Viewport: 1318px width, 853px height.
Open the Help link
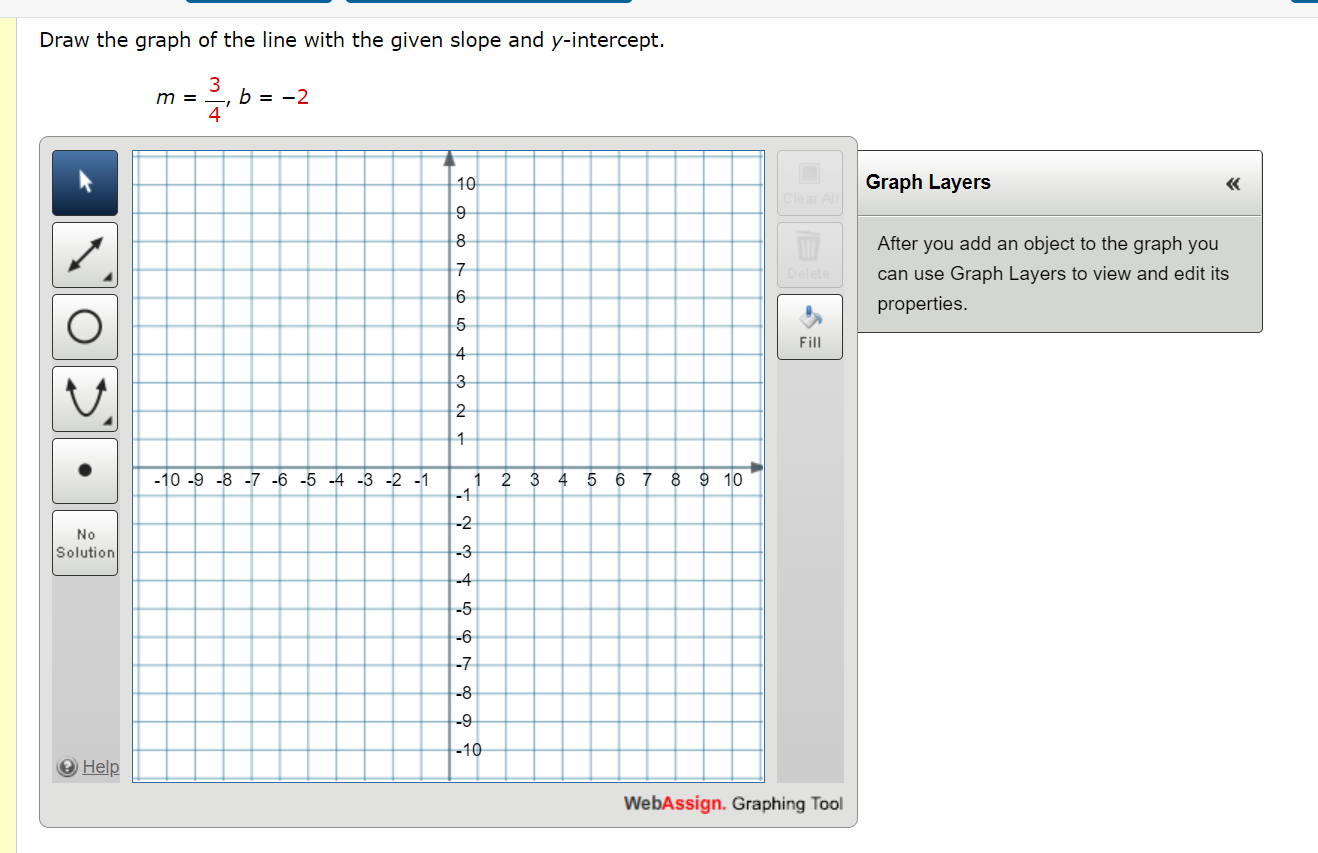(x=99, y=766)
